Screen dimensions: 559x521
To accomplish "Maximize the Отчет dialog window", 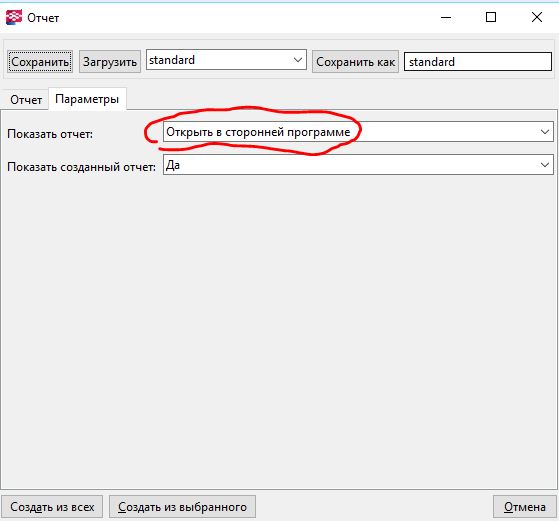I will click(x=491, y=17).
